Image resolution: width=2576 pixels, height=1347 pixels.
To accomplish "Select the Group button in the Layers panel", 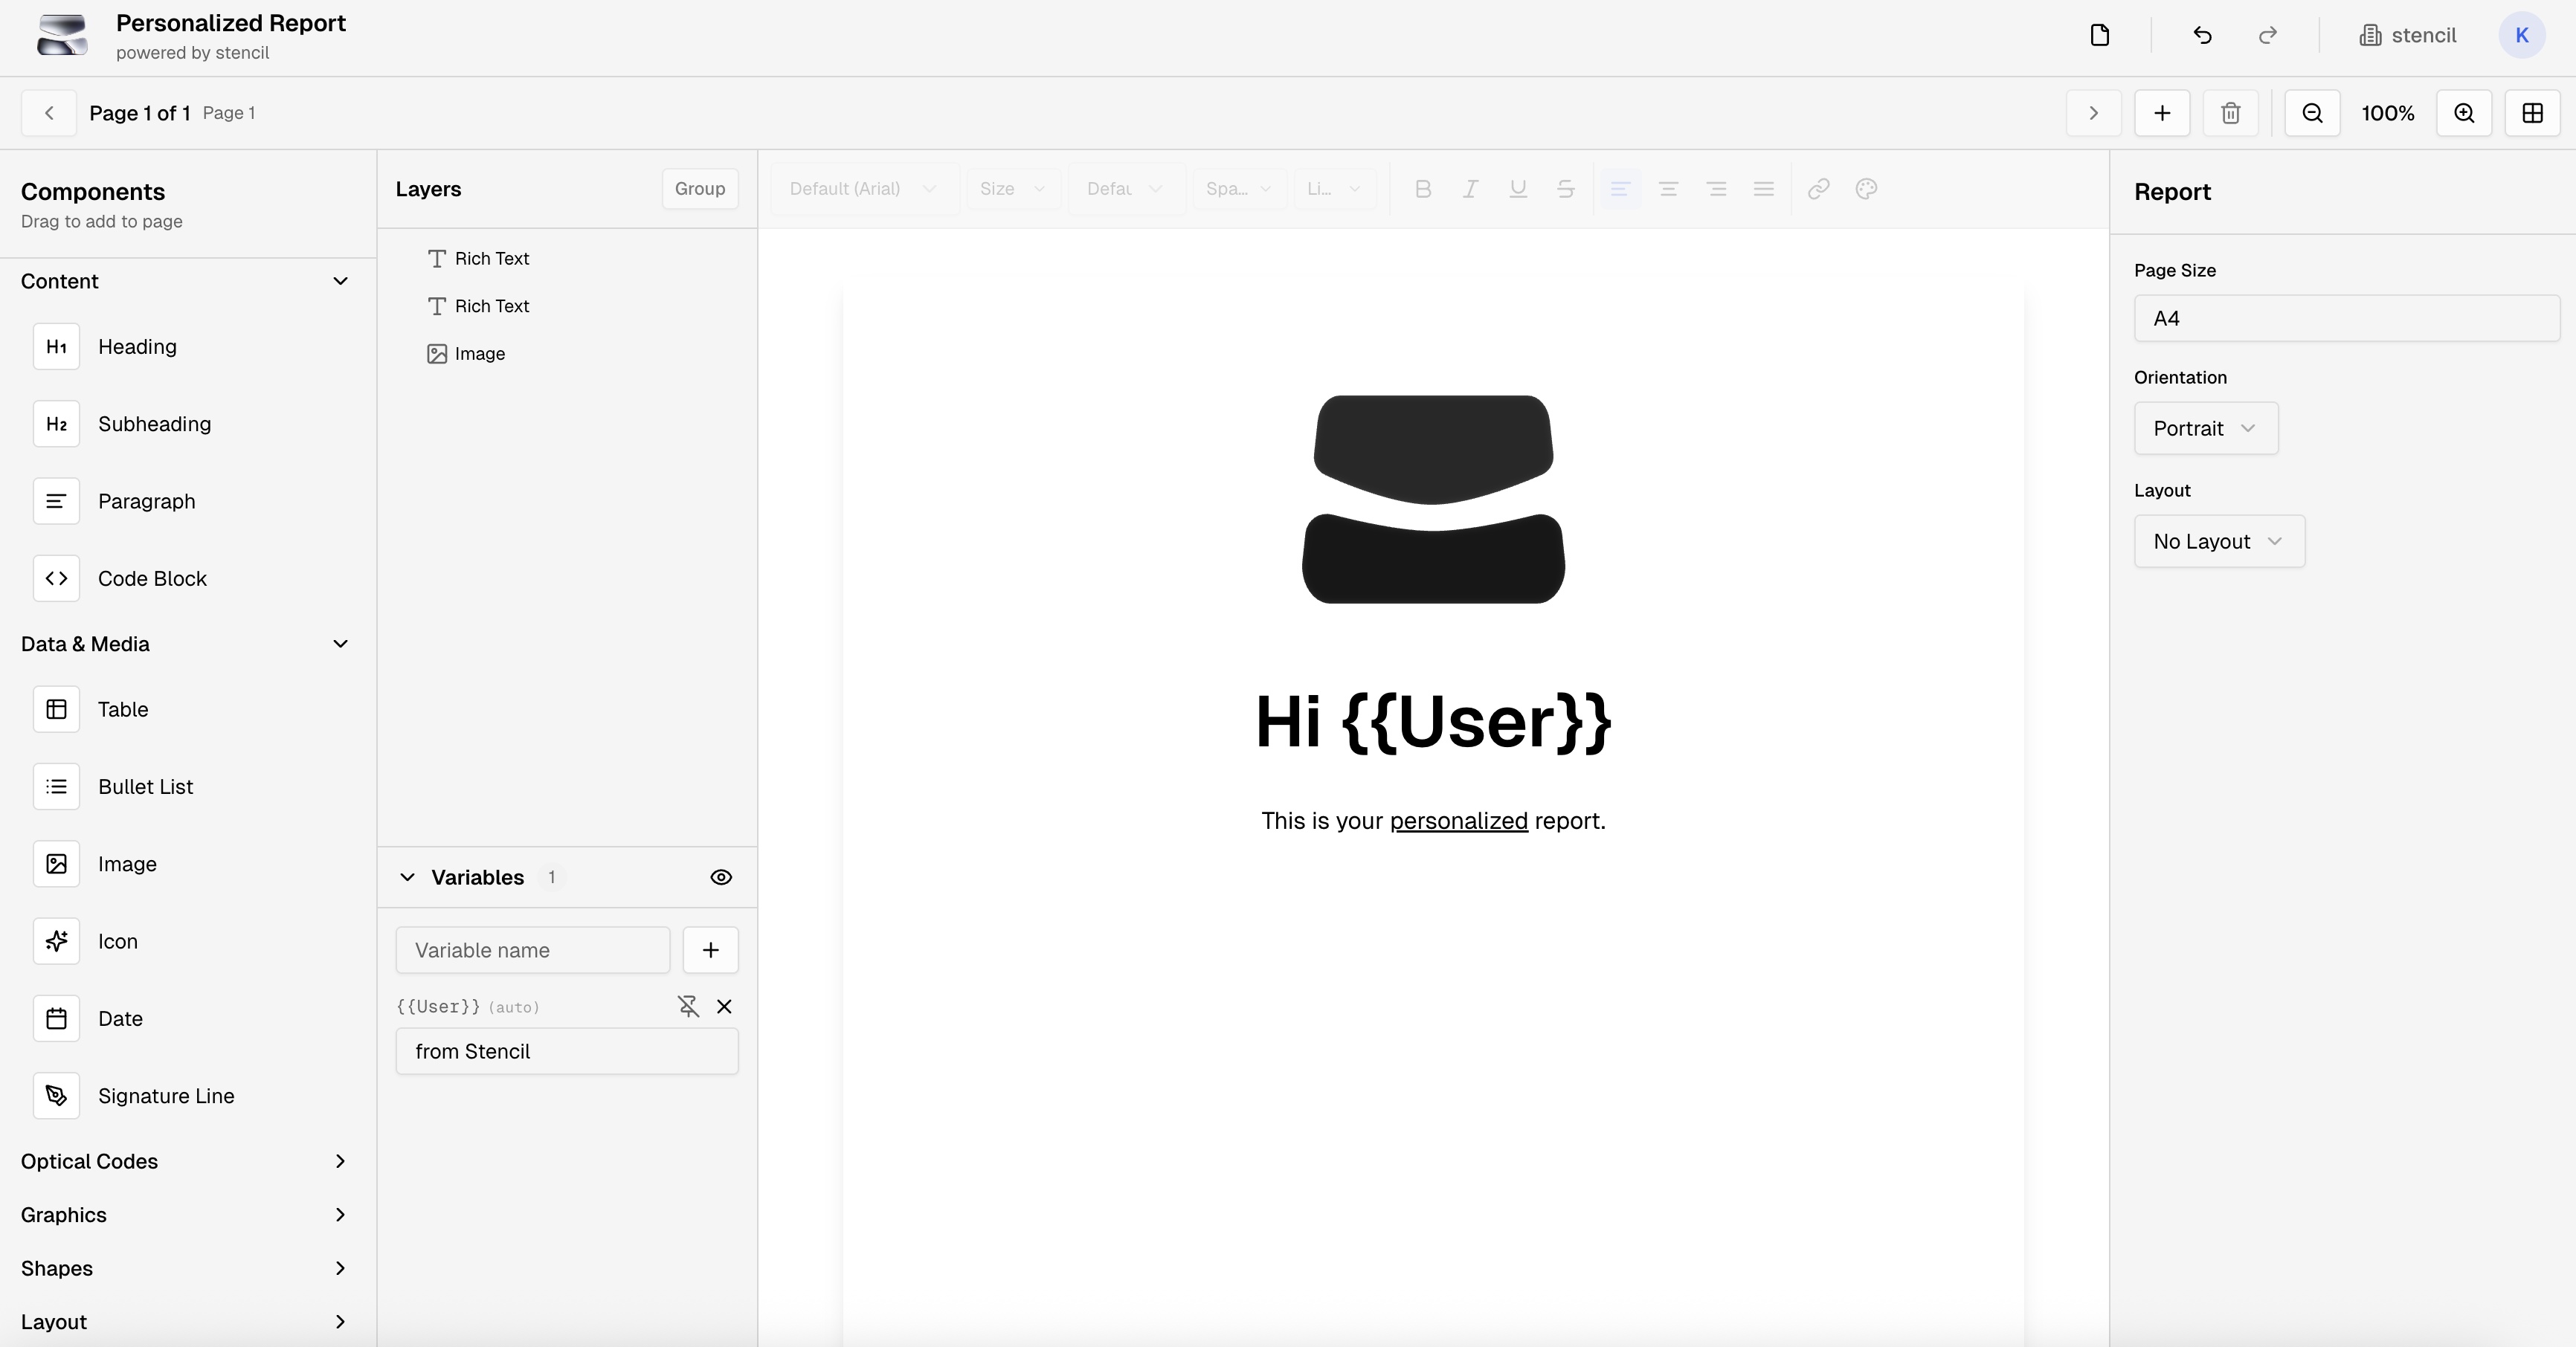I will (699, 189).
